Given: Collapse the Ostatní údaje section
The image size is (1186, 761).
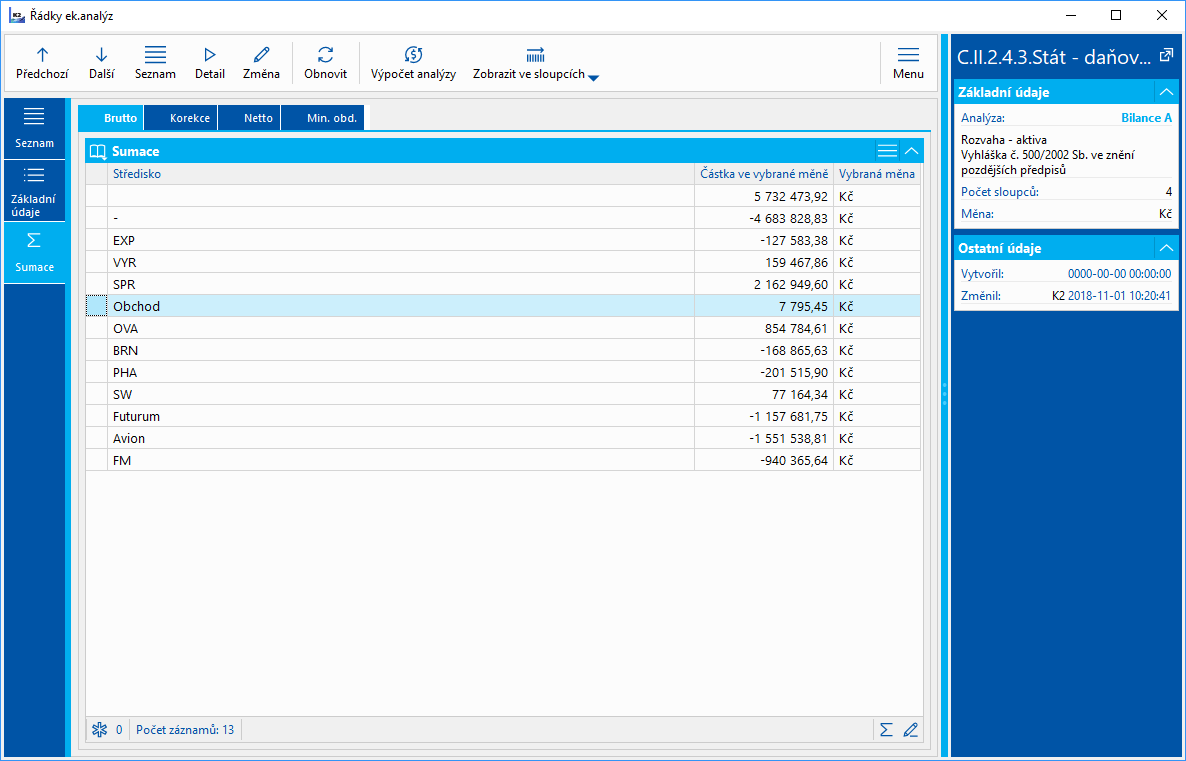Looking at the screenshot, I should (1166, 248).
